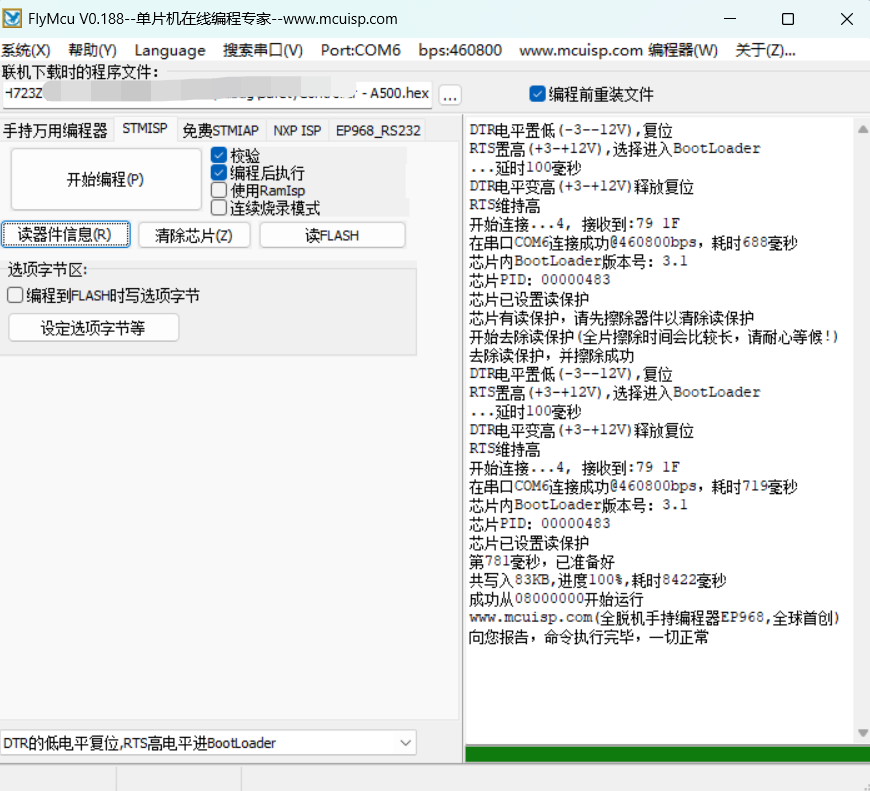Enable 连续烧录模式 checkbox
870x791 pixels.
point(220,208)
